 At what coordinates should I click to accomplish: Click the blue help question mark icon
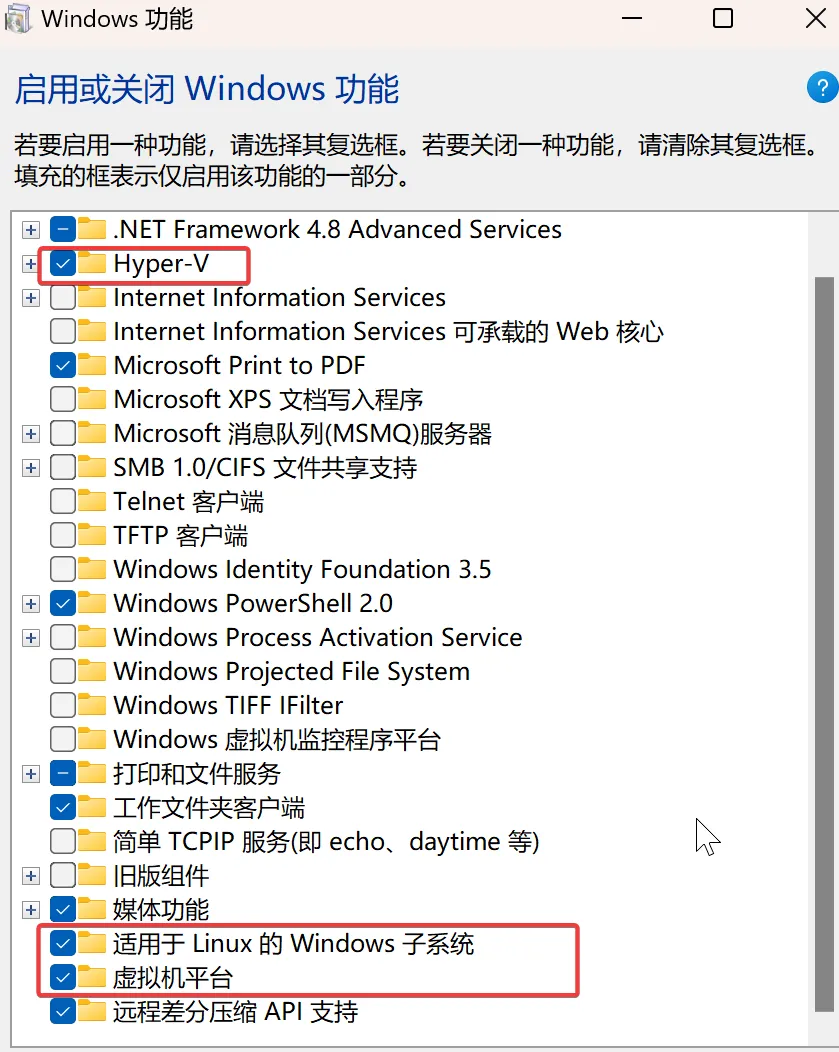[820, 89]
